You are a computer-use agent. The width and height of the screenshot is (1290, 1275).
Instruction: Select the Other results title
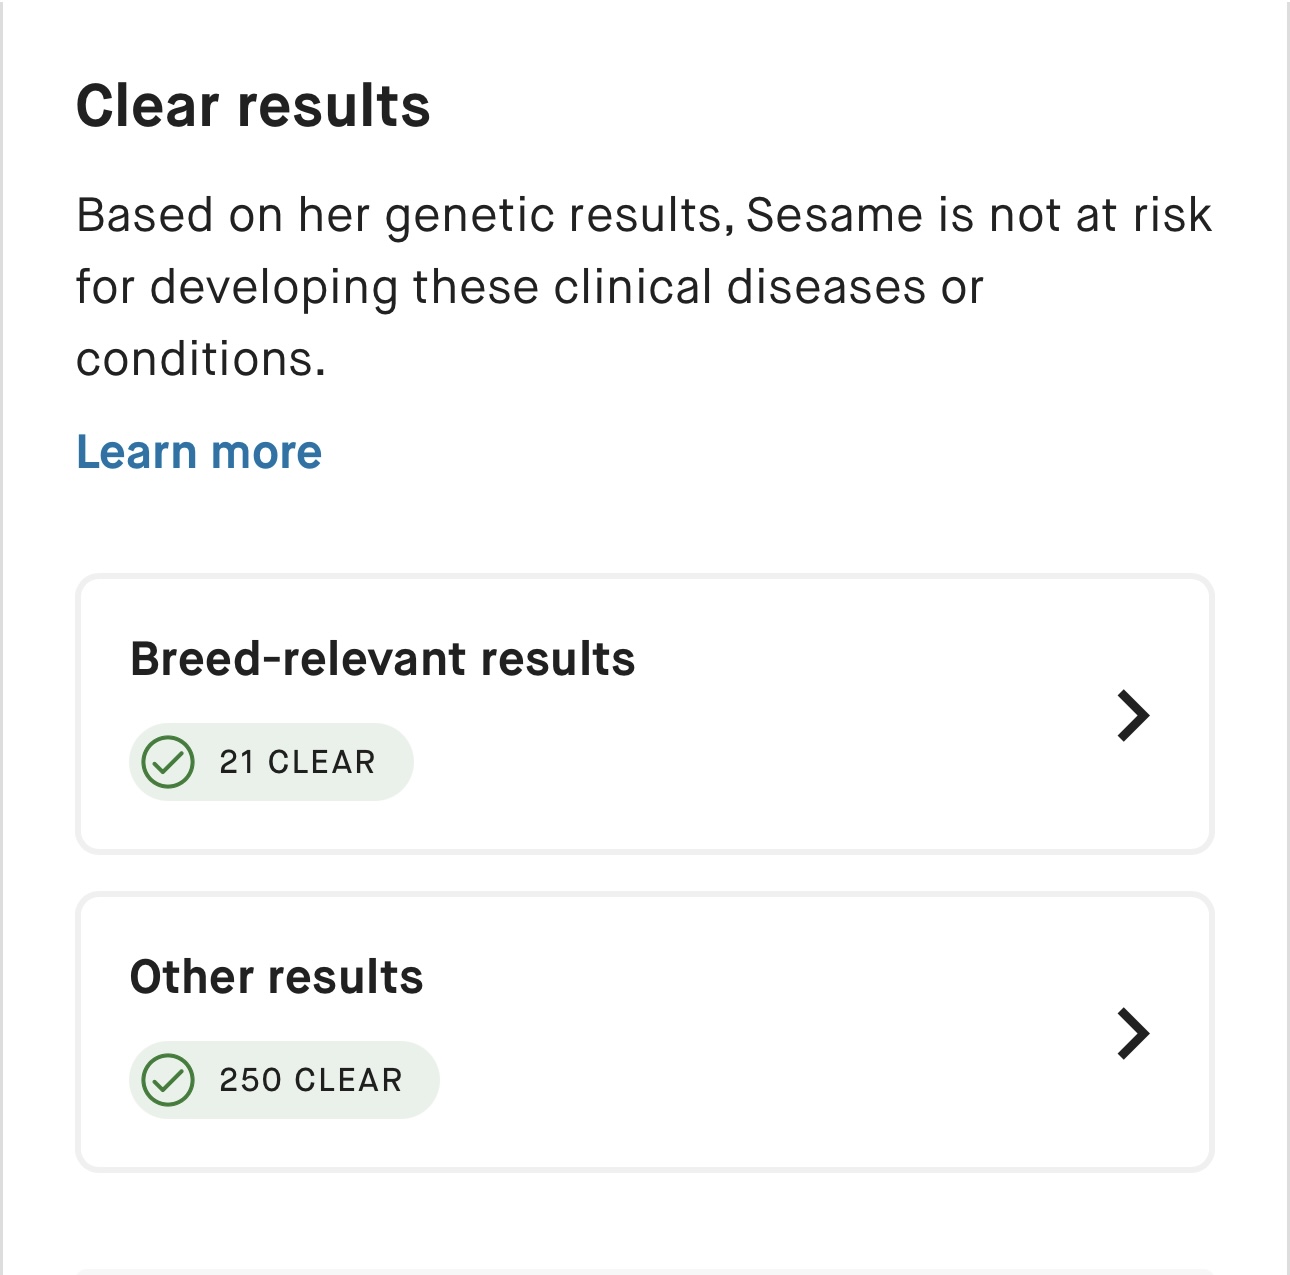(277, 978)
